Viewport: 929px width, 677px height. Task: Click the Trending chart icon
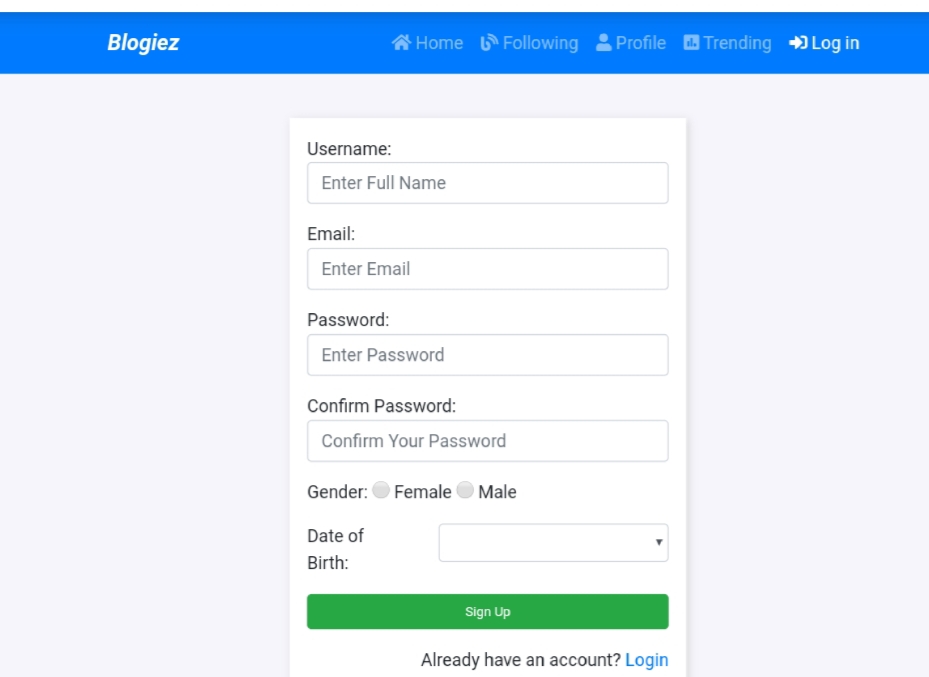click(x=691, y=43)
